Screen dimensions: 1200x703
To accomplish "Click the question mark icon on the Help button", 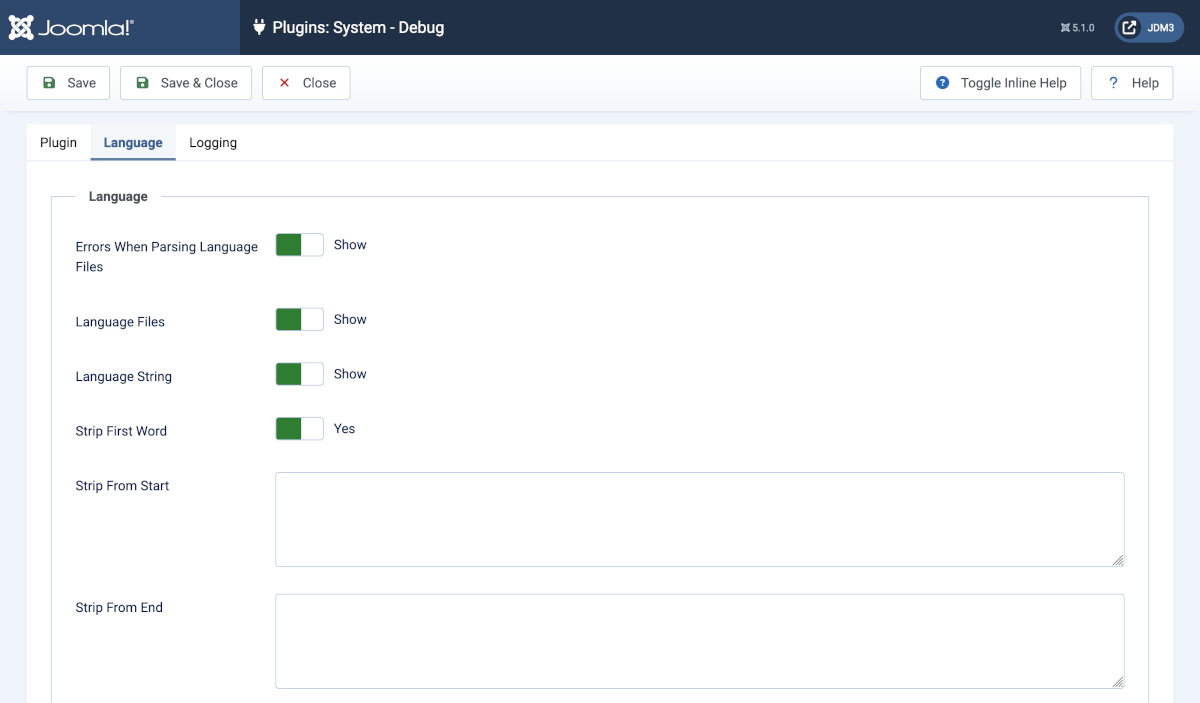I will (x=1113, y=83).
